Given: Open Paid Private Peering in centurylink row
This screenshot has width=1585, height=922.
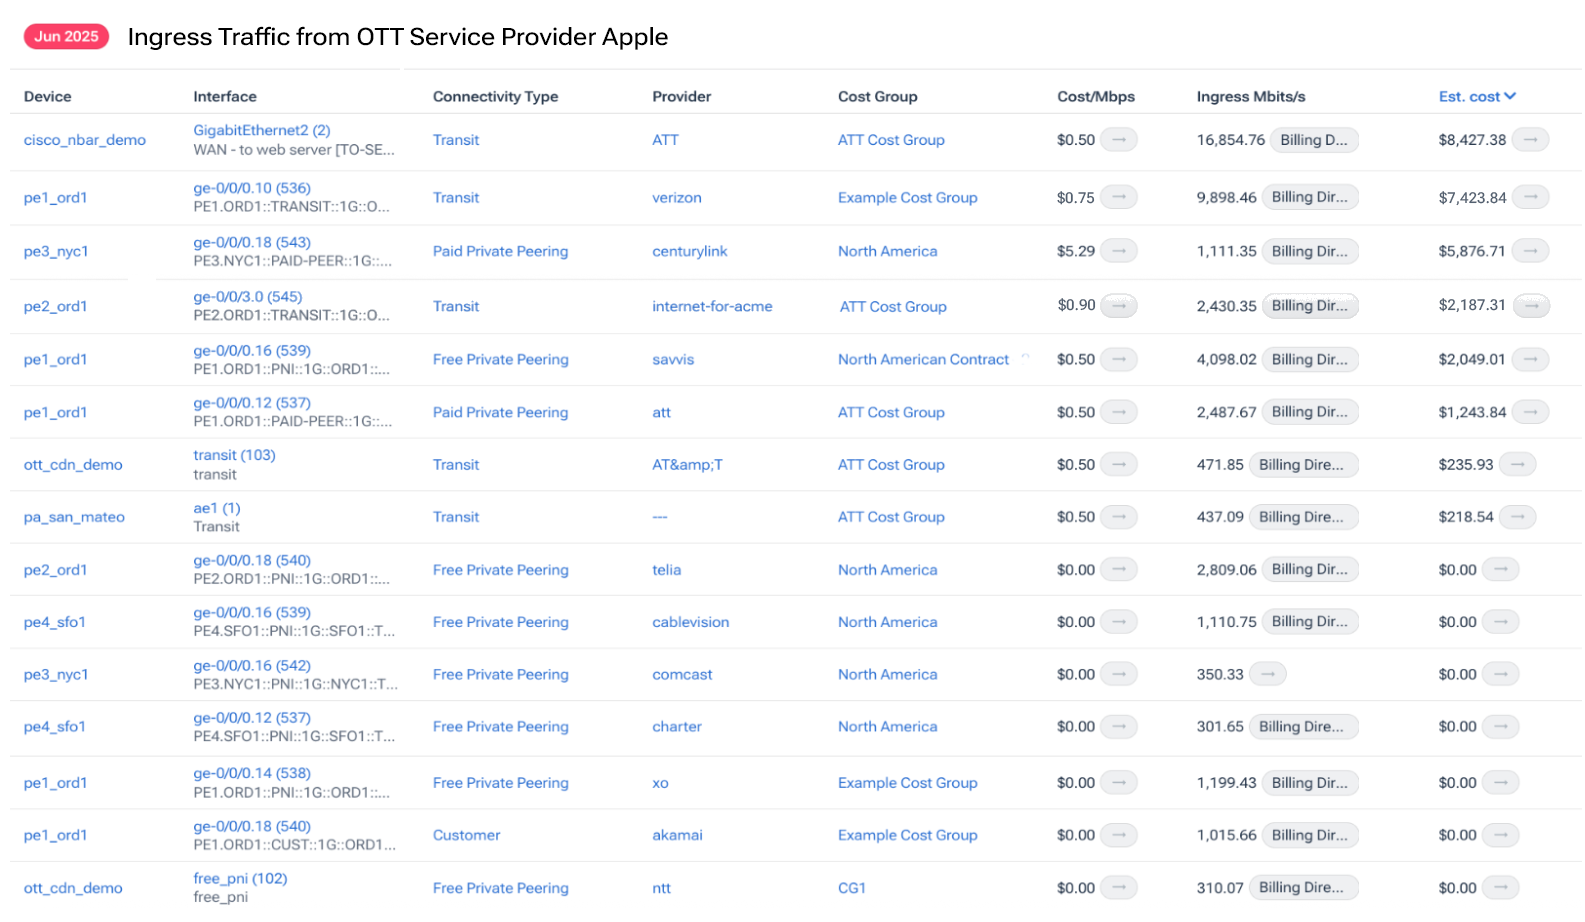Looking at the screenshot, I should click(500, 251).
